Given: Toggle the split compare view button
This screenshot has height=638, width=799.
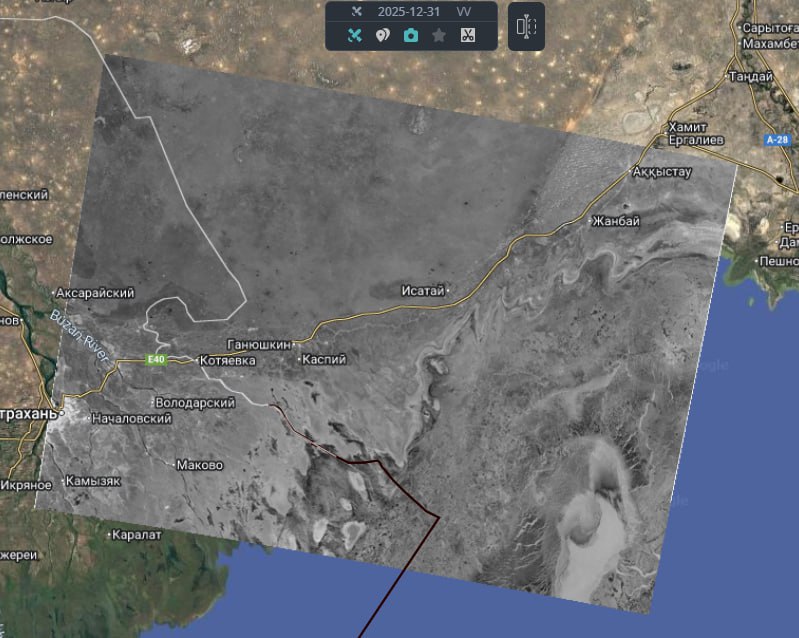Looking at the screenshot, I should click(x=526, y=27).
